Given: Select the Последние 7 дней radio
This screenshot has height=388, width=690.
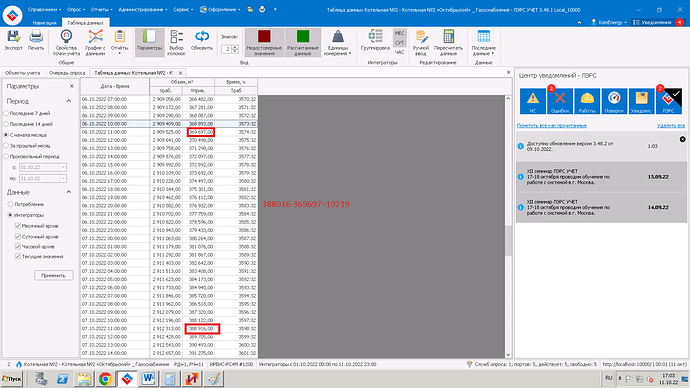Looking at the screenshot, I should (x=6, y=113).
